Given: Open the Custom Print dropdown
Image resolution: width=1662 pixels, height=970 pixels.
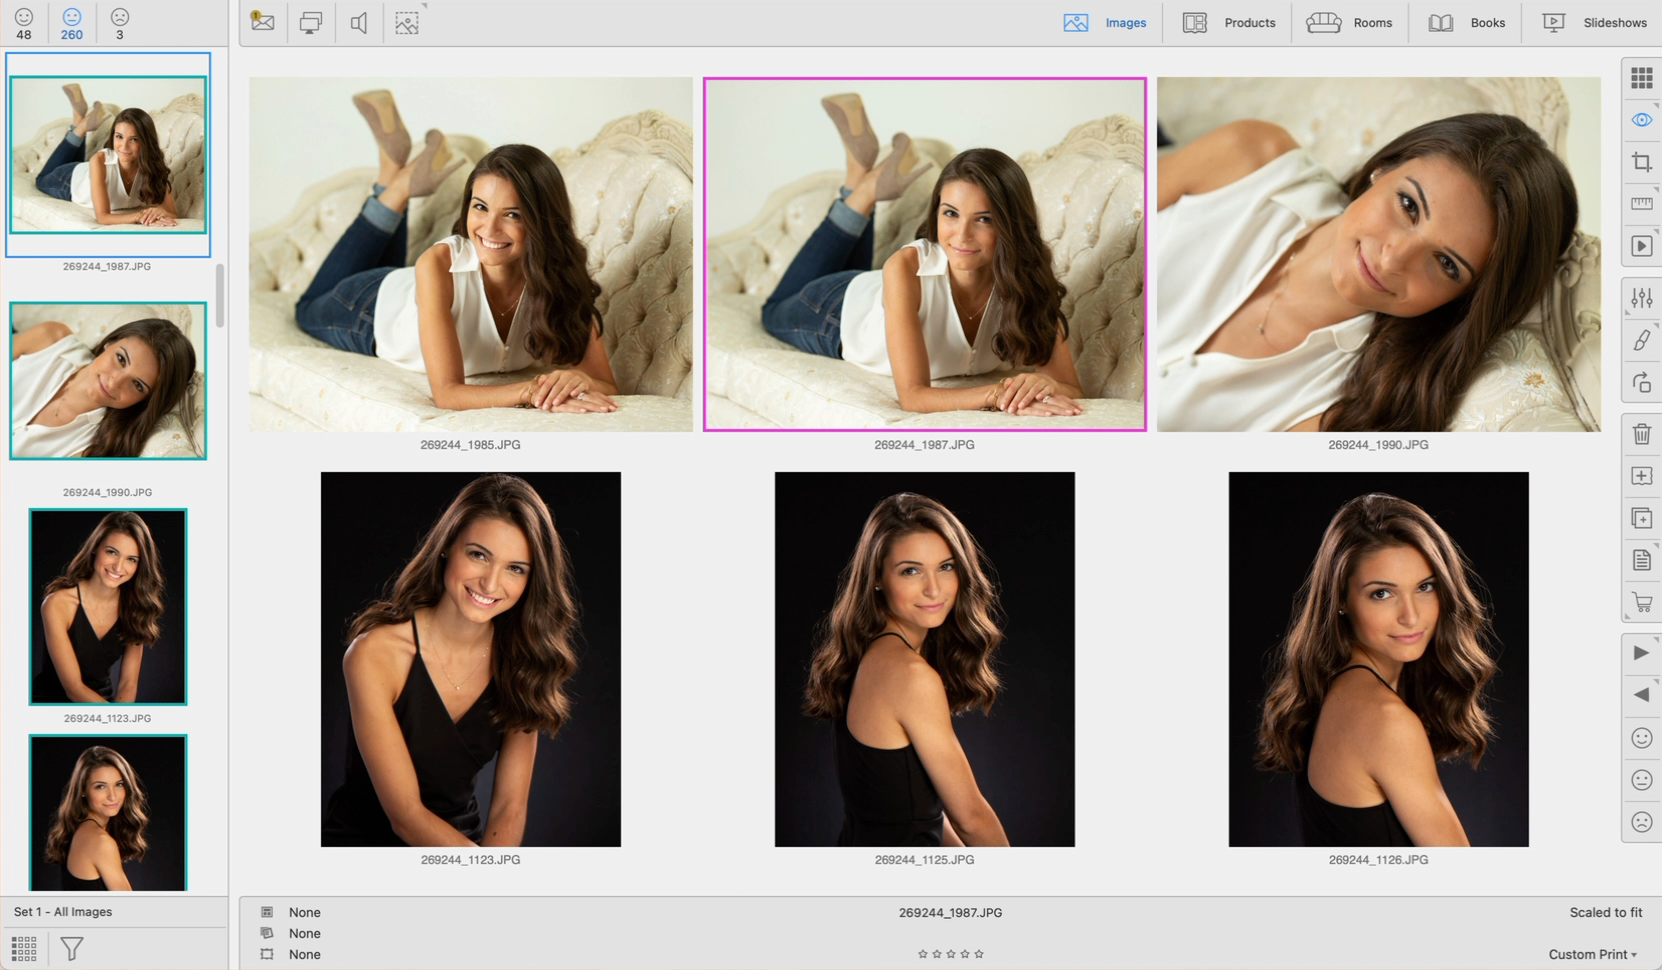Looking at the screenshot, I should [1592, 954].
